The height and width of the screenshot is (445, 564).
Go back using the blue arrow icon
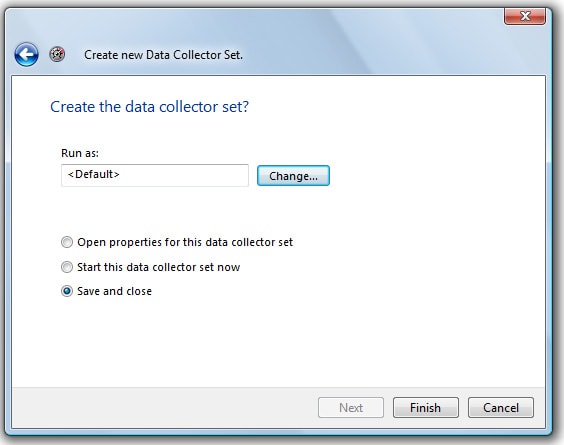click(26, 55)
